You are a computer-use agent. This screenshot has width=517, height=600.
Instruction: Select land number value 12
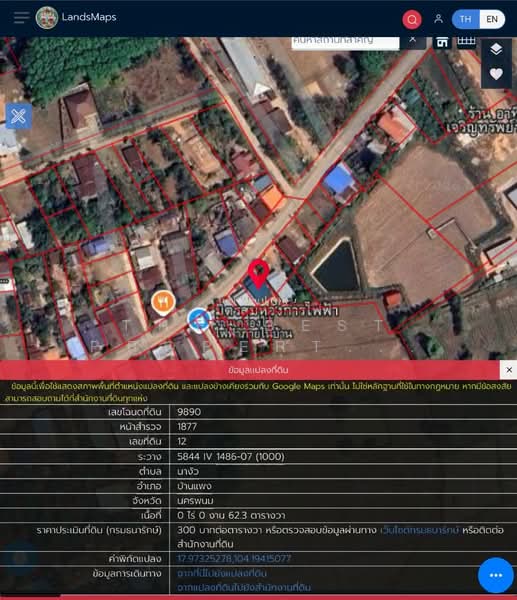click(x=182, y=442)
